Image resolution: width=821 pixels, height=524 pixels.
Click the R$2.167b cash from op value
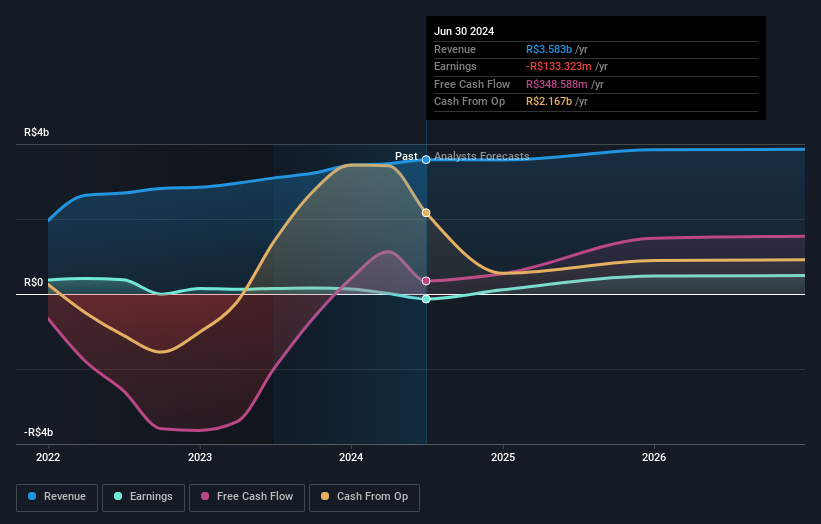pos(549,102)
